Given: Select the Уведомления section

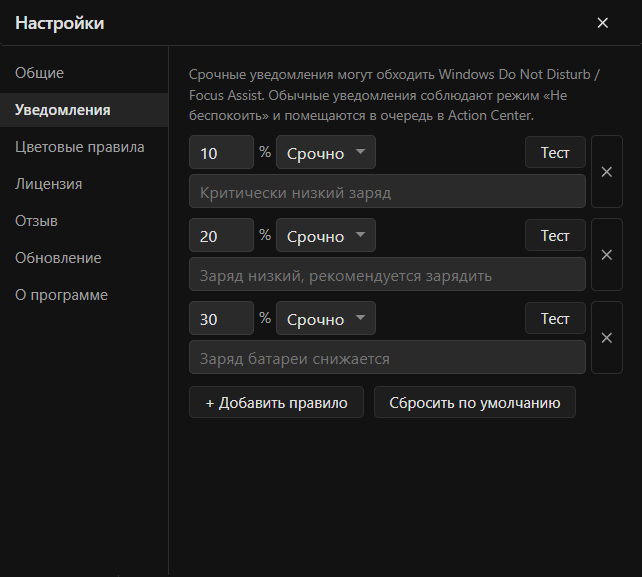Looking at the screenshot, I should pos(84,110).
